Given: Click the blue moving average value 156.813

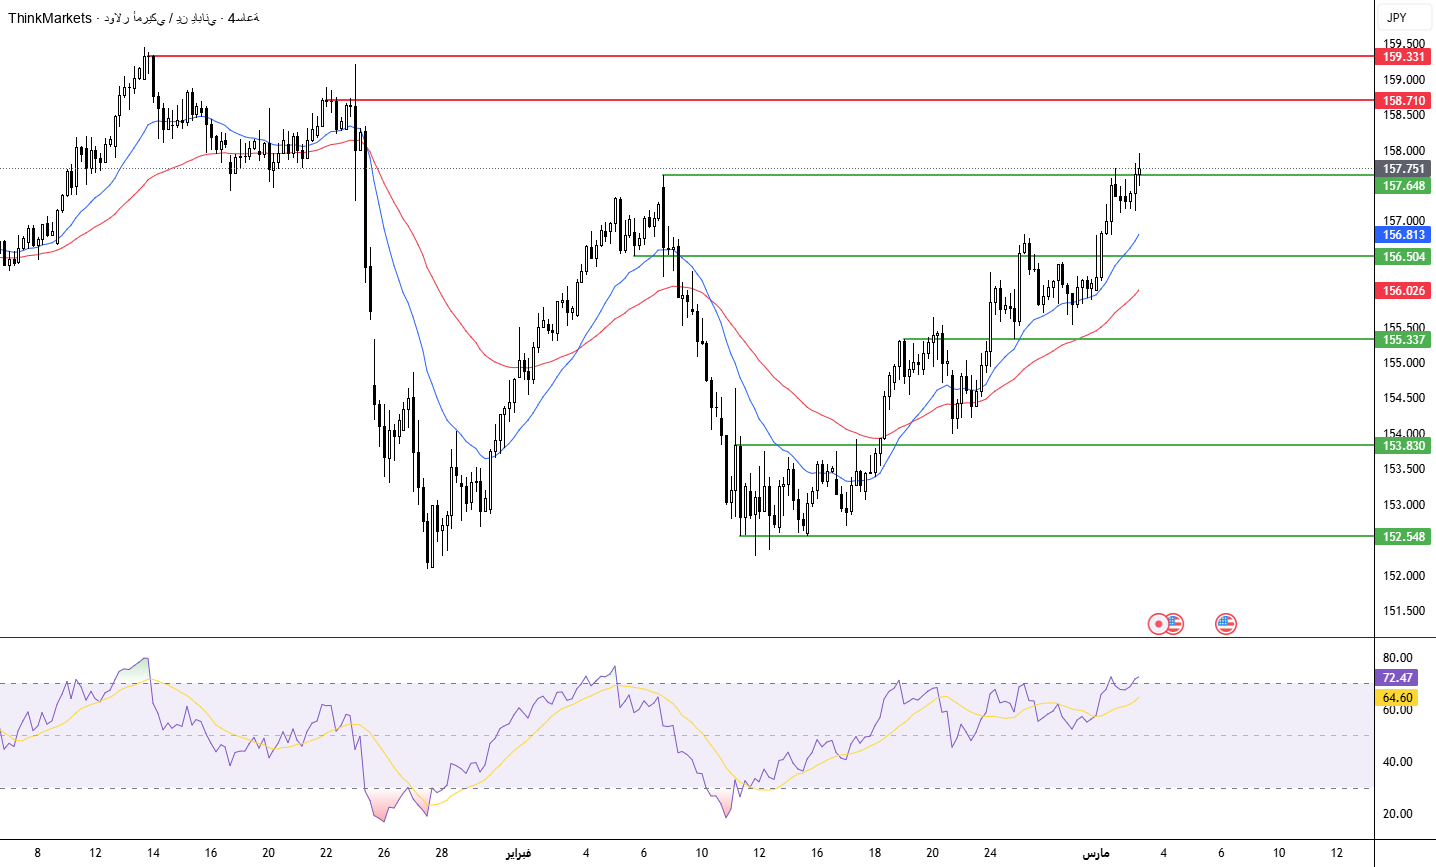Looking at the screenshot, I should coord(1404,235).
